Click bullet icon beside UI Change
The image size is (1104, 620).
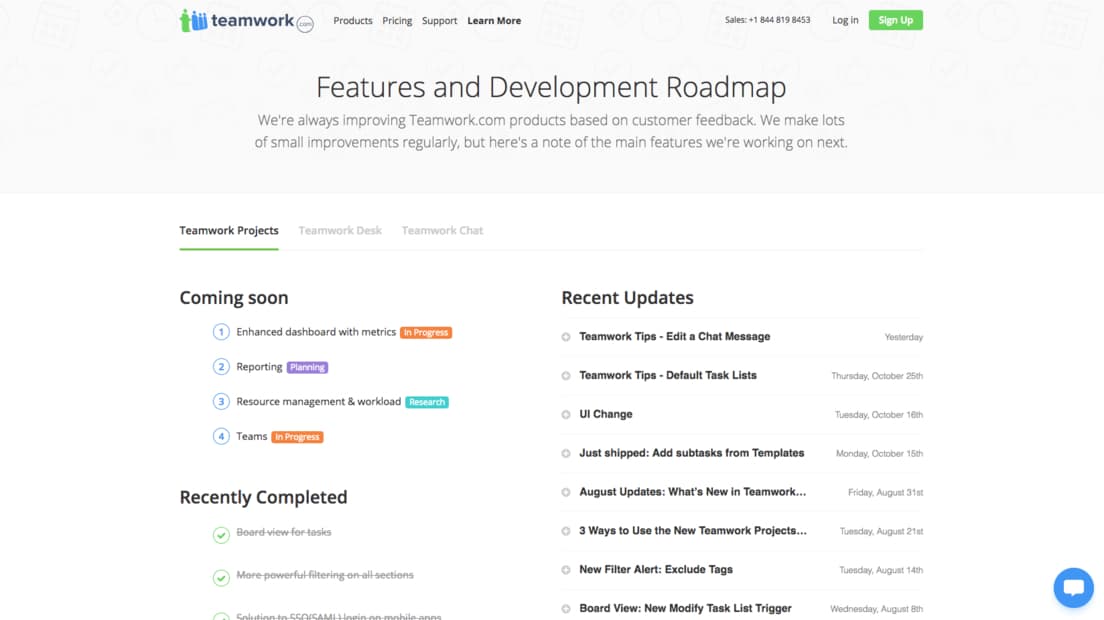[x=565, y=415]
